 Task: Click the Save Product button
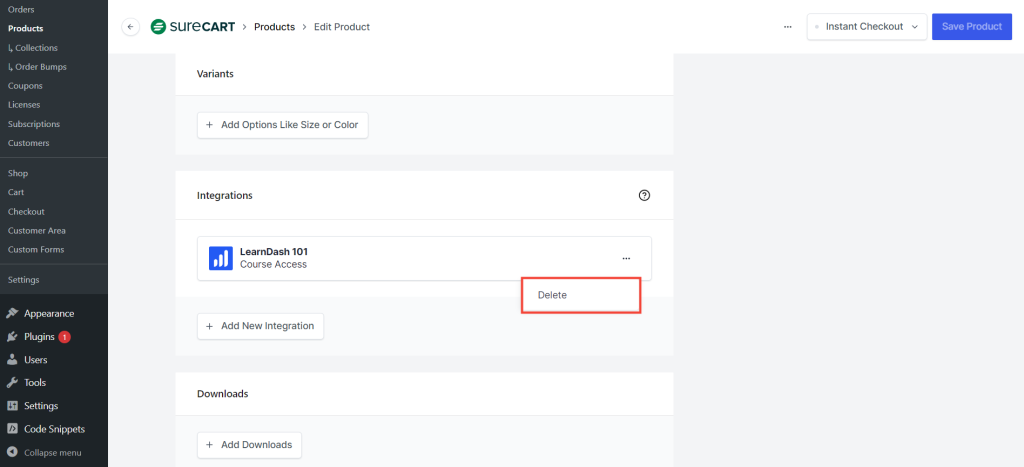click(x=971, y=27)
